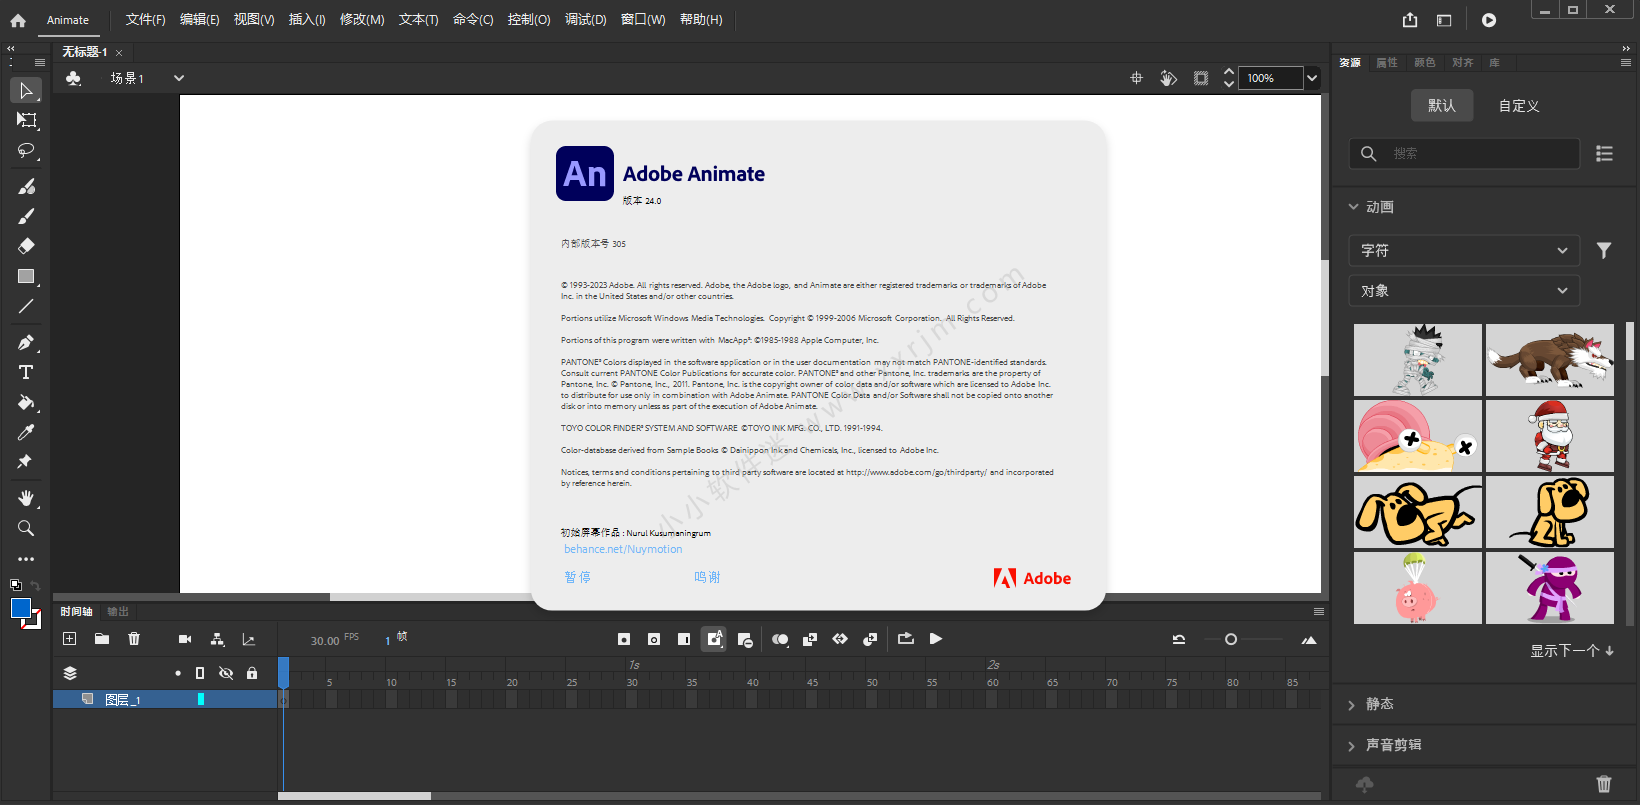The width and height of the screenshot is (1640, 805).
Task: Select the Classic Brush tool
Action: [26, 216]
